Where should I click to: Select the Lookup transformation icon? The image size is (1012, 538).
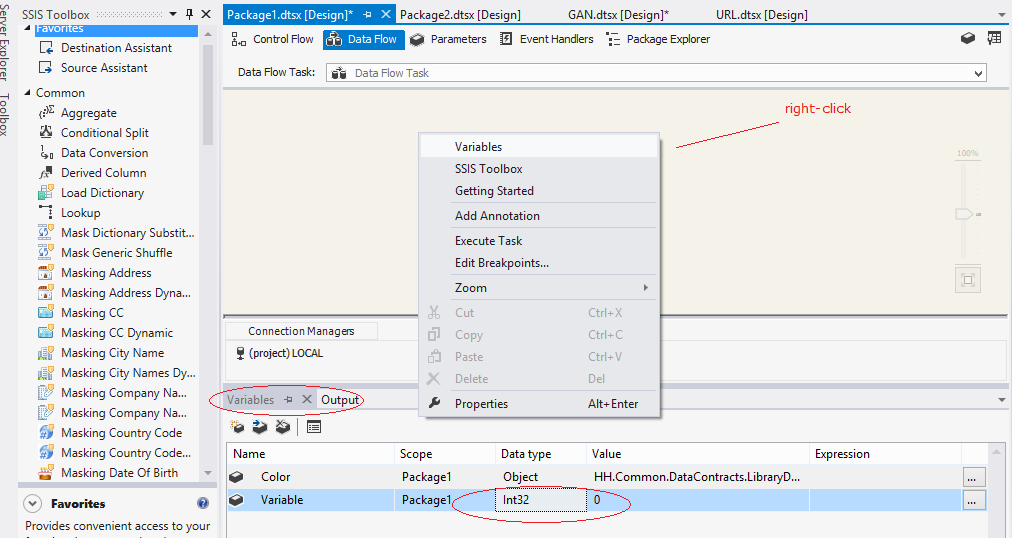click(46, 212)
